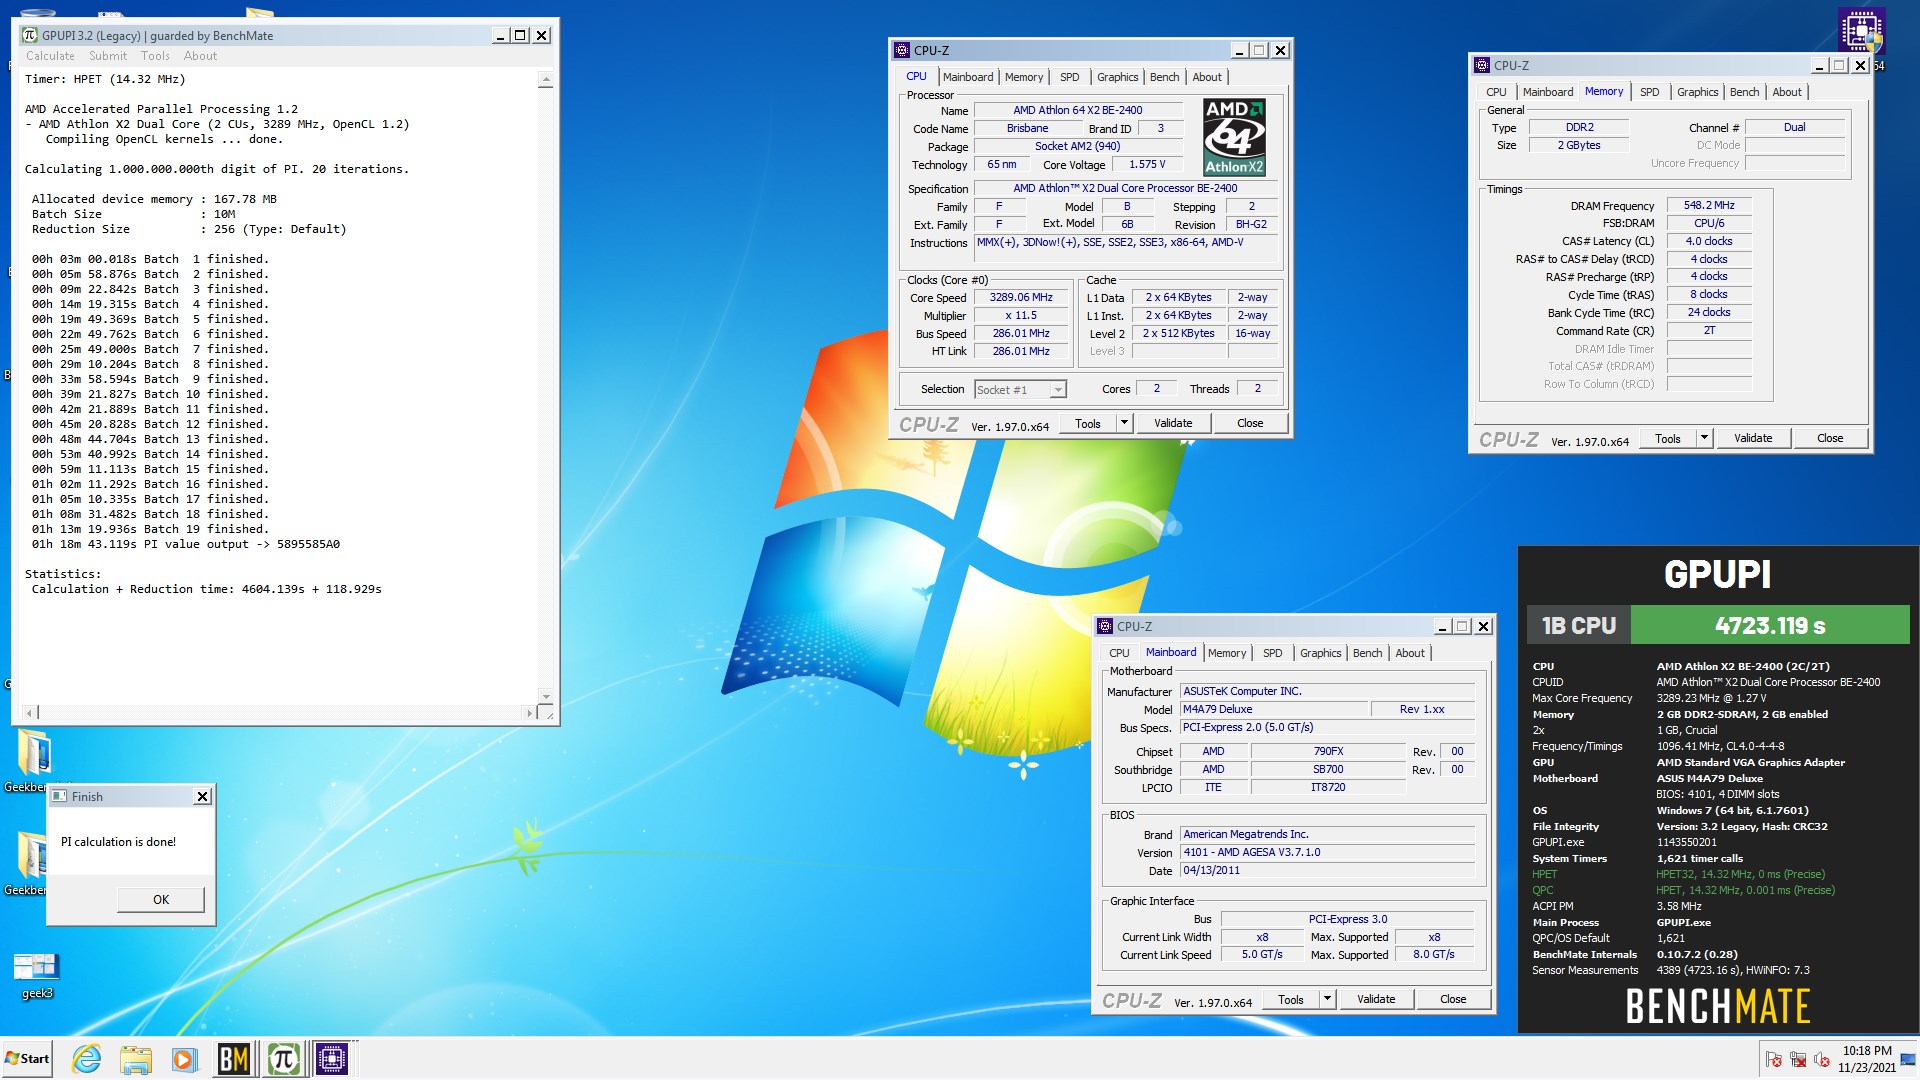The height and width of the screenshot is (1080, 1920).
Task: Click the BIOS Date 04/13/2011 field
Action: pyautogui.click(x=1327, y=870)
